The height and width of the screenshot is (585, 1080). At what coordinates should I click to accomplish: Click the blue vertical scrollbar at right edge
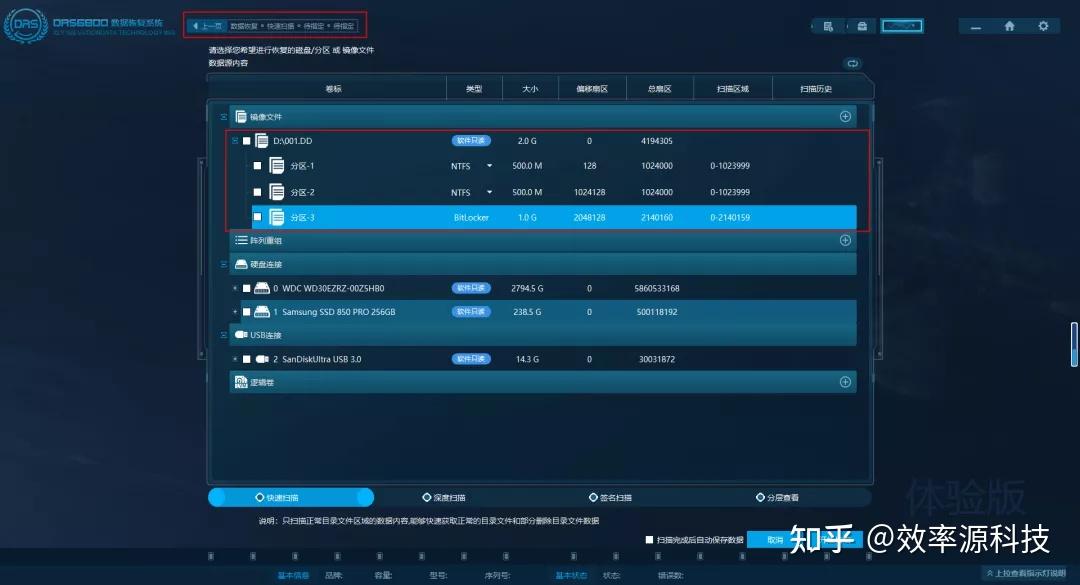[1074, 344]
